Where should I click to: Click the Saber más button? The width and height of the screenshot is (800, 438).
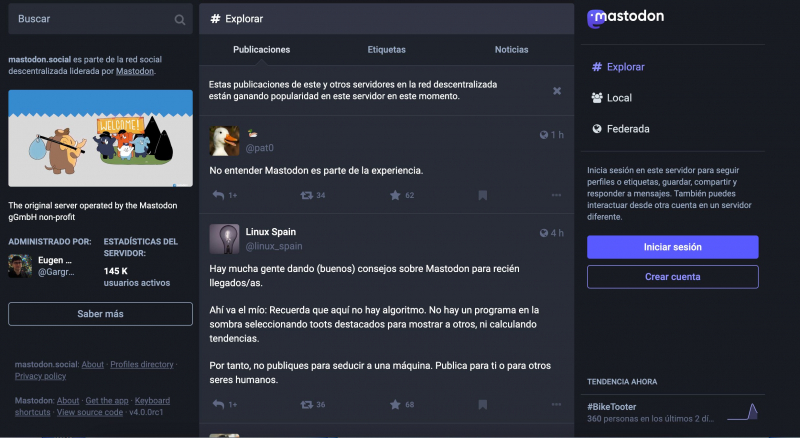100,314
